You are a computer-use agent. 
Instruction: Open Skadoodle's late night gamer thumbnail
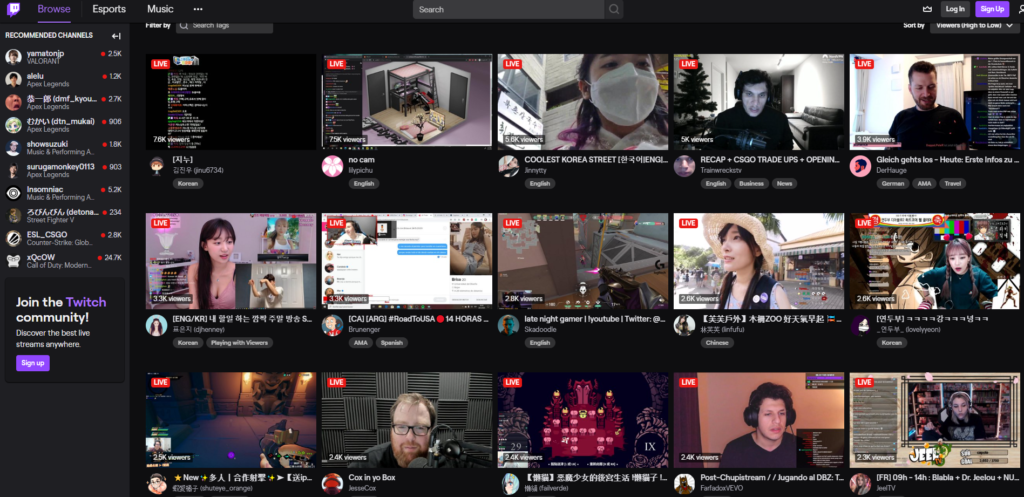[583, 261]
